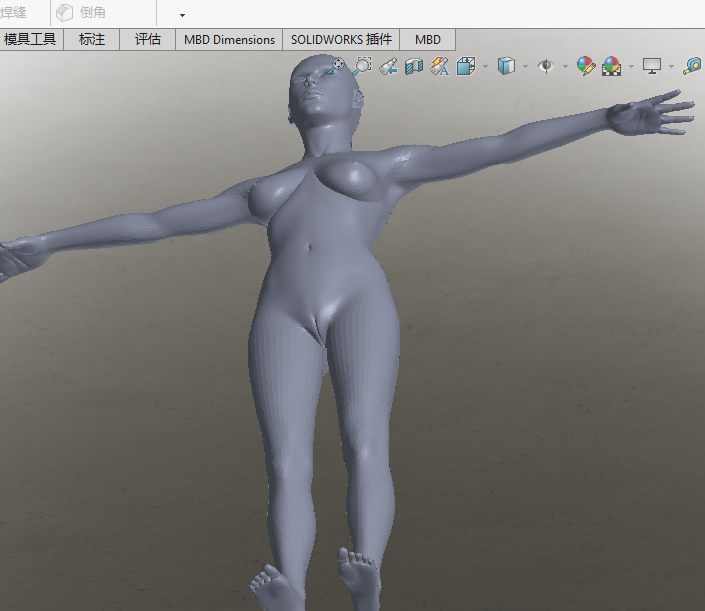Click the Previous View icon
This screenshot has width=705, height=611.
[388, 66]
